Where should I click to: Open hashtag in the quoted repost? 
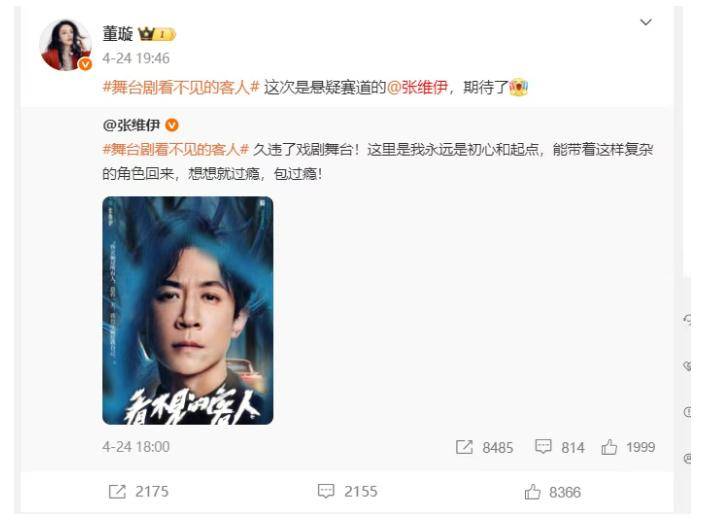[176, 149]
